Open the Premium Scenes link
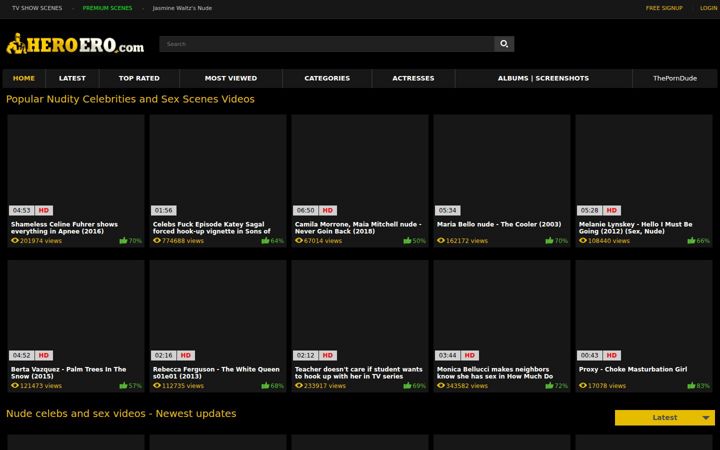This screenshot has width=720, height=450. pos(107,8)
